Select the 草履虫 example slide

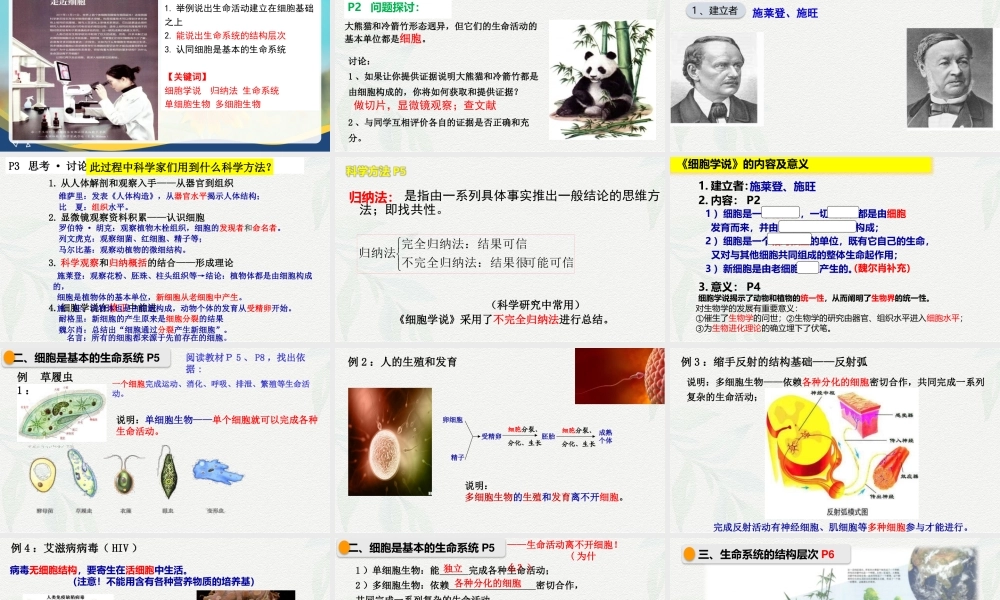165,440
